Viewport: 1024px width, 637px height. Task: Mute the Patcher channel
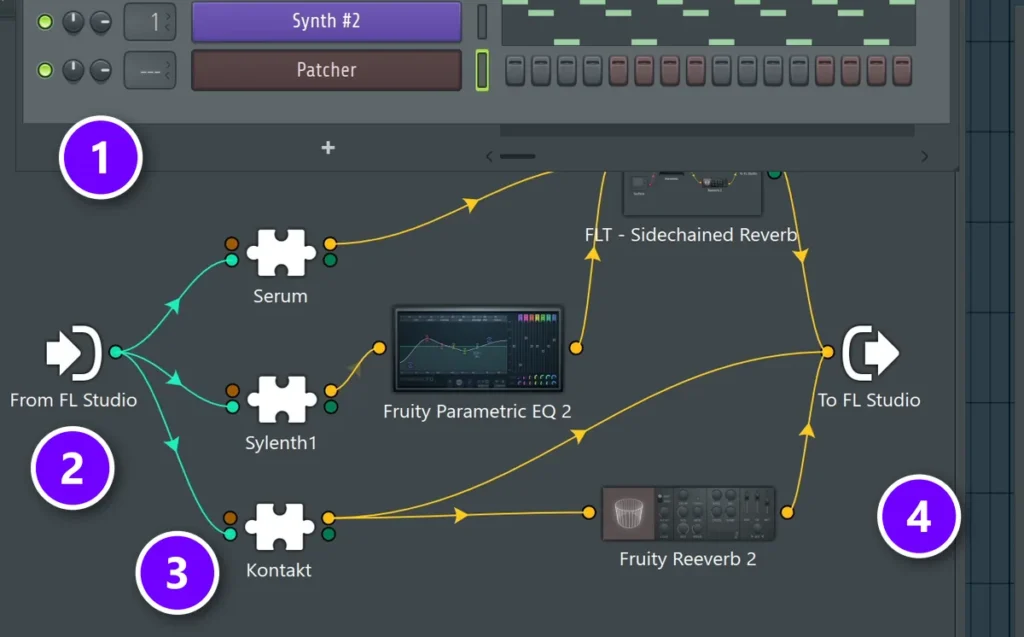coord(45,69)
